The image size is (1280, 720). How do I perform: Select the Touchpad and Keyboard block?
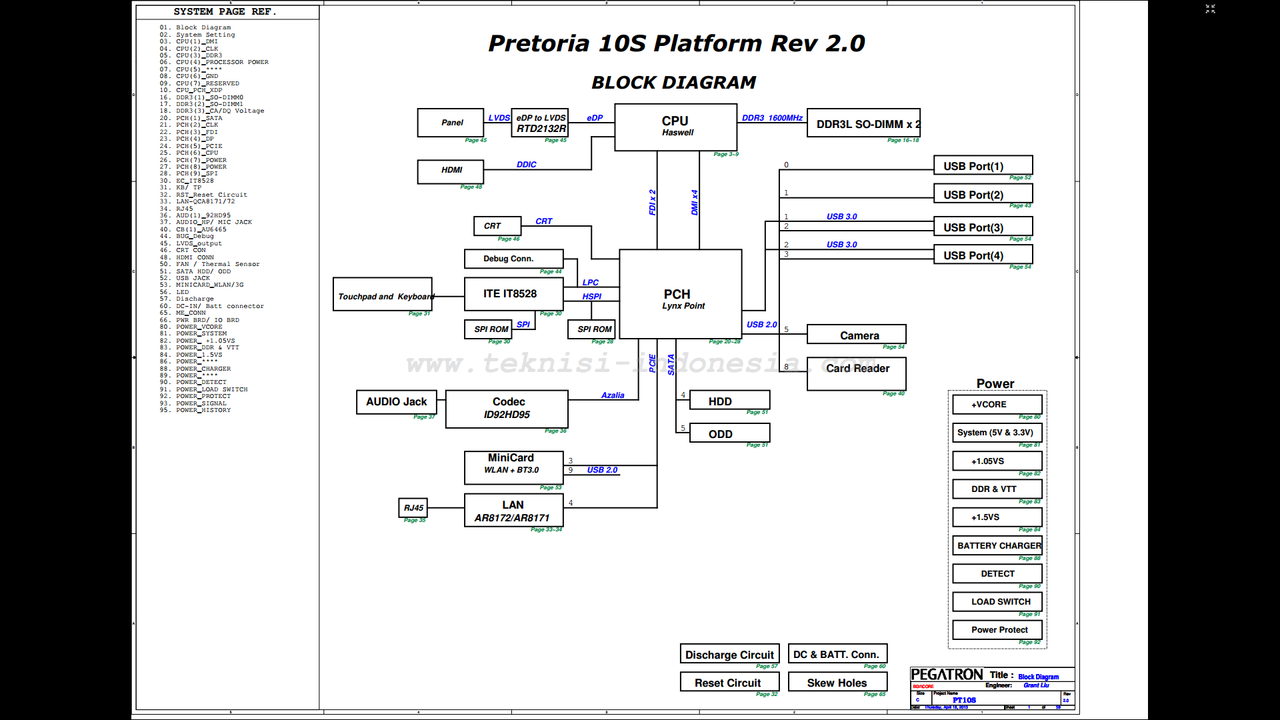coord(383,294)
